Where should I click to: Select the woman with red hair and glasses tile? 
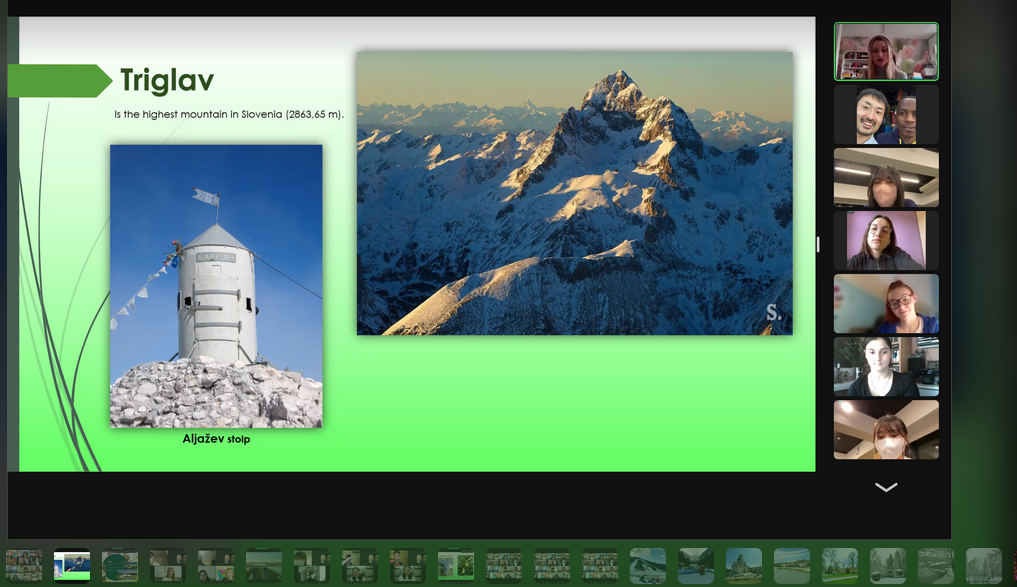(886, 304)
